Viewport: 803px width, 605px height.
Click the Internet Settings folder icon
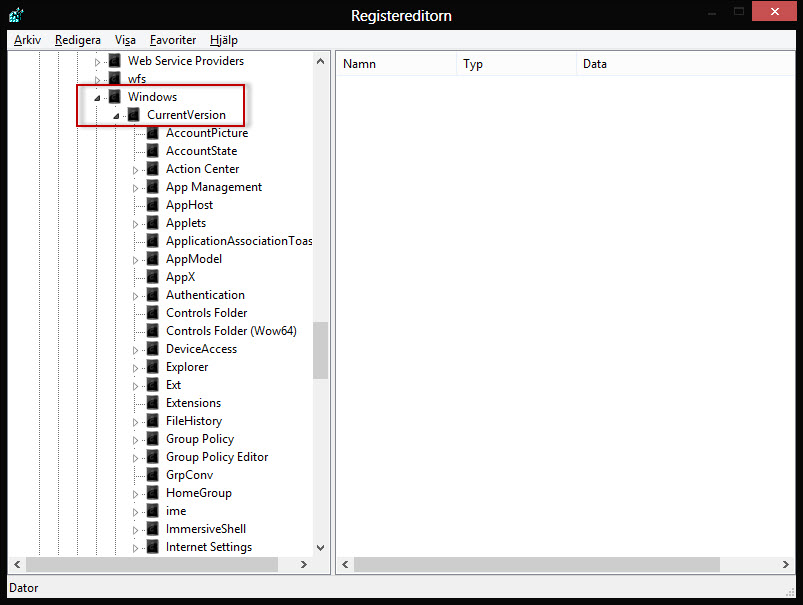coord(153,547)
